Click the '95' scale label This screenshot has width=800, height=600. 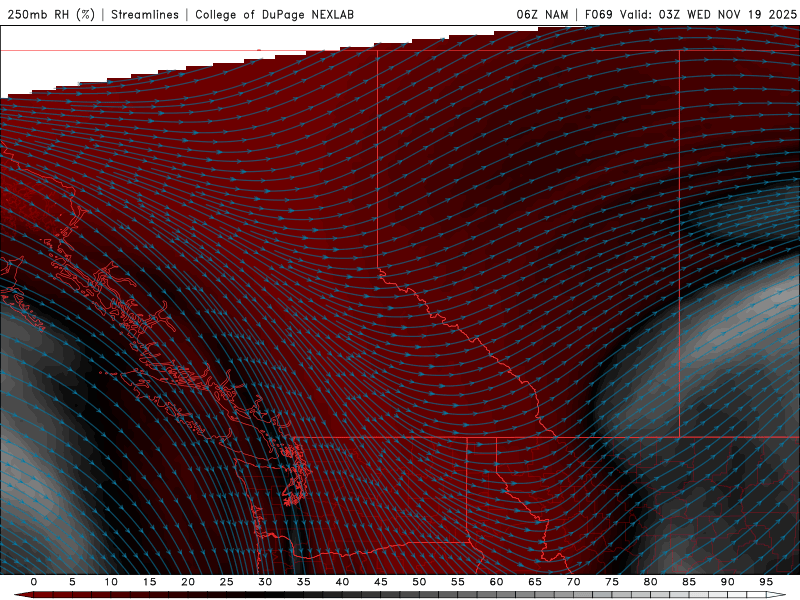click(766, 582)
